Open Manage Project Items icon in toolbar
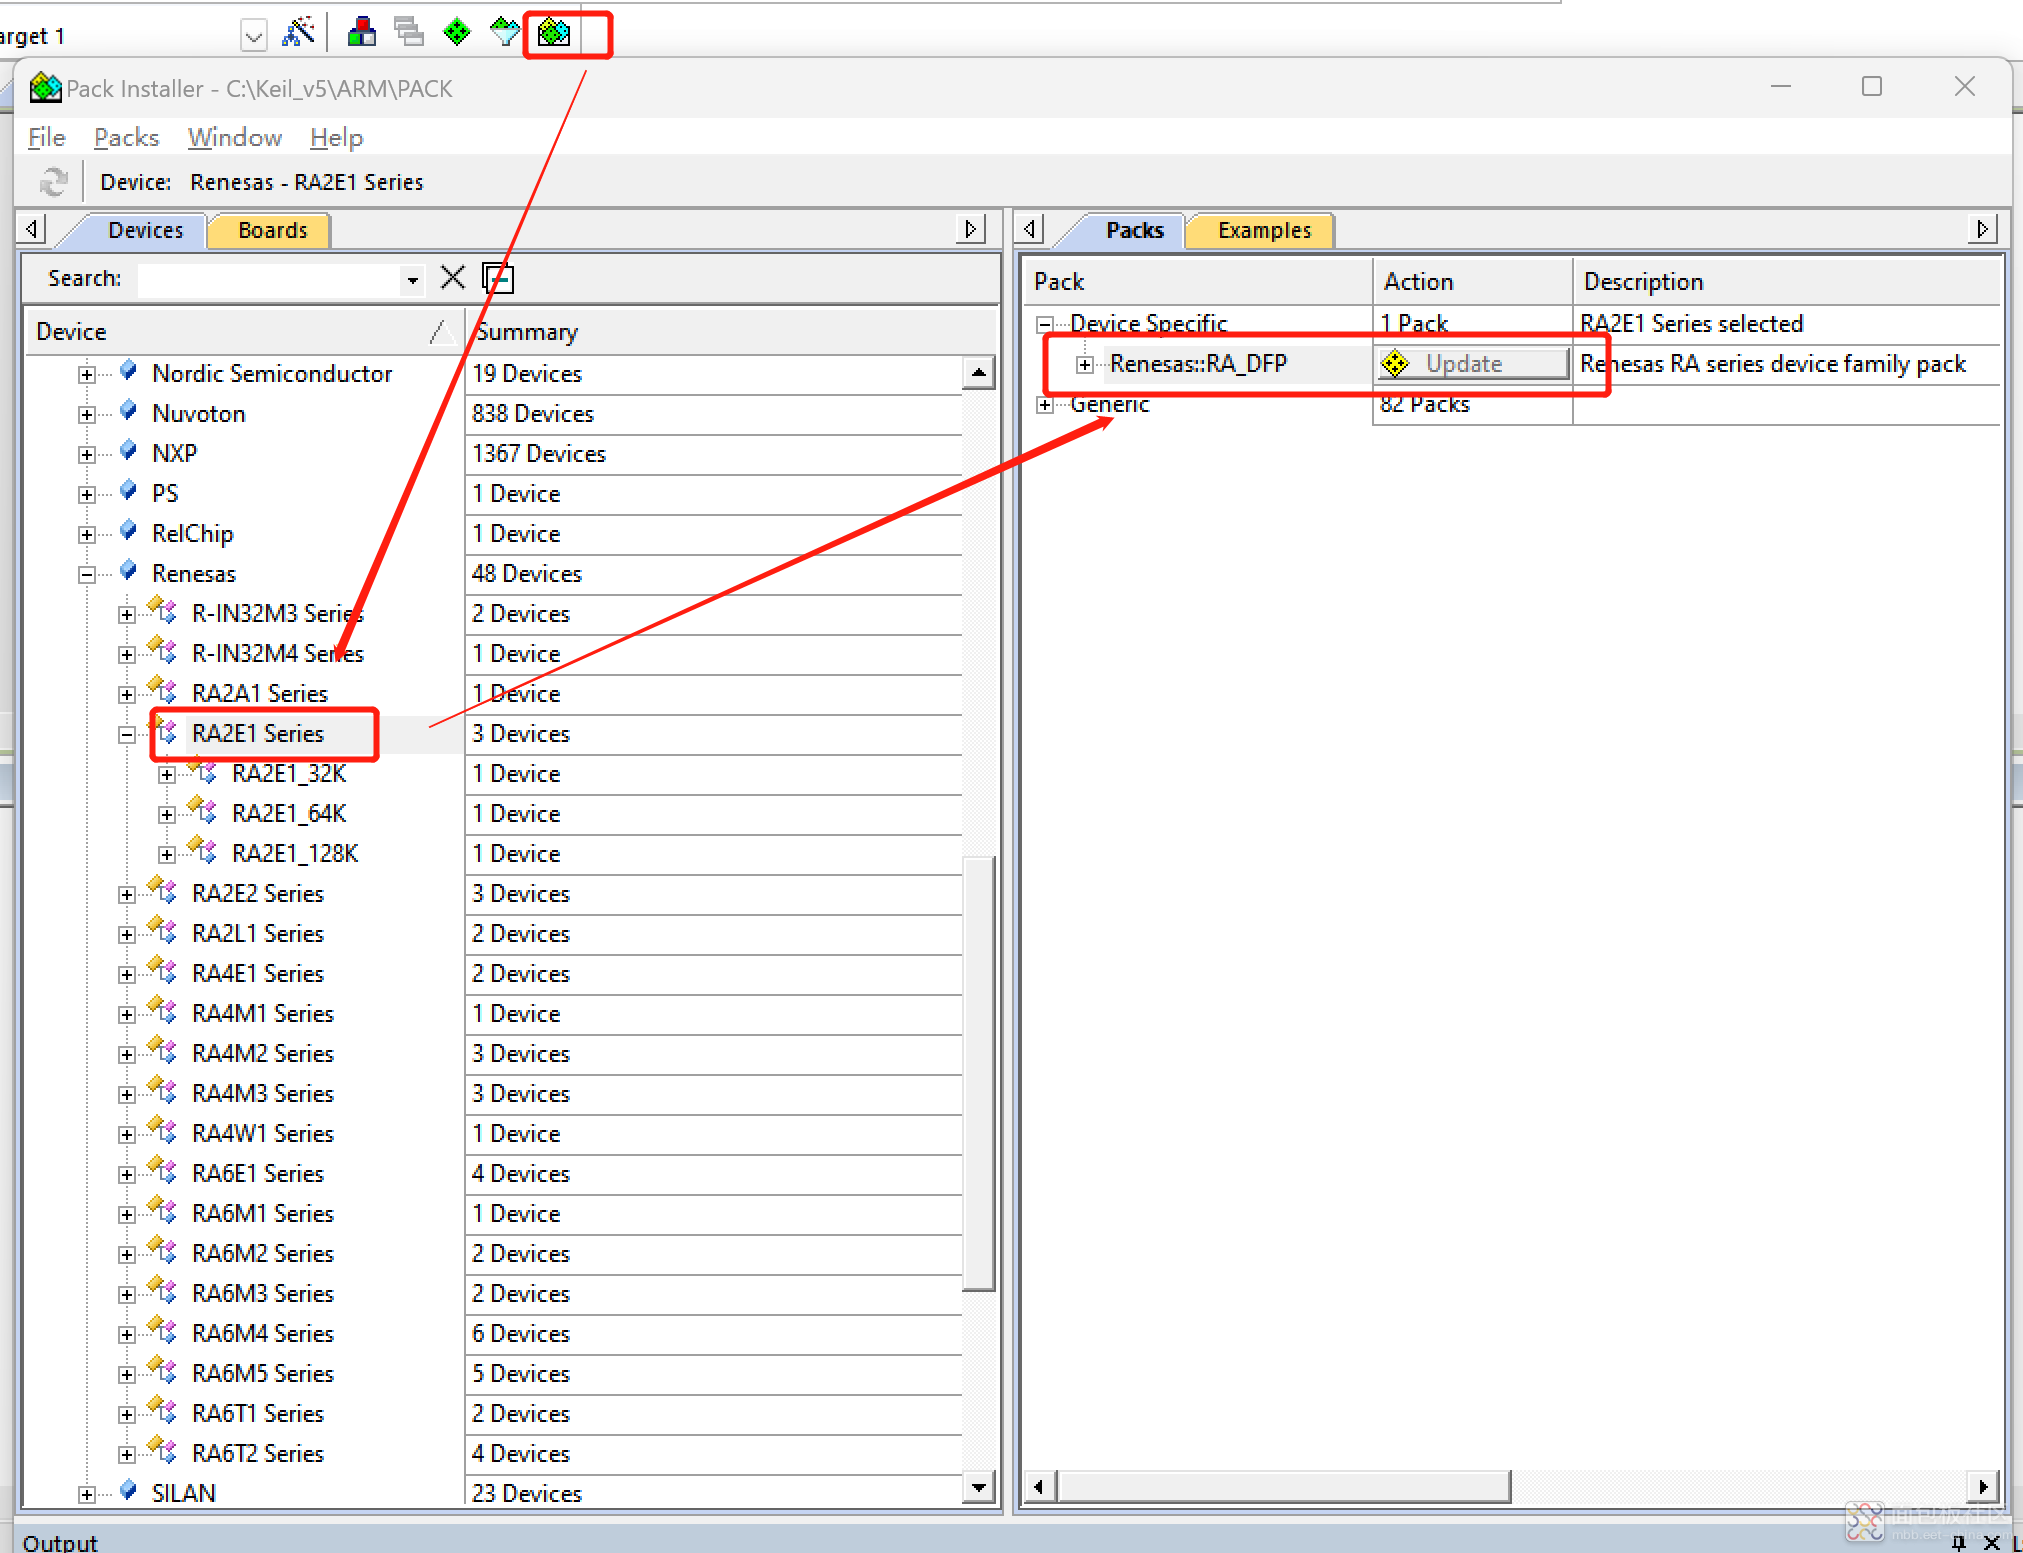This screenshot has width=2023, height=1553. (361, 33)
